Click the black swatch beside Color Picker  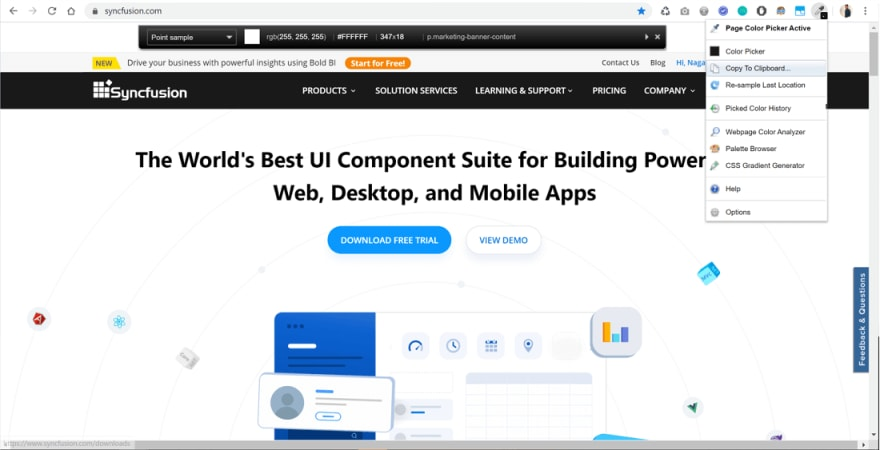[714, 51]
